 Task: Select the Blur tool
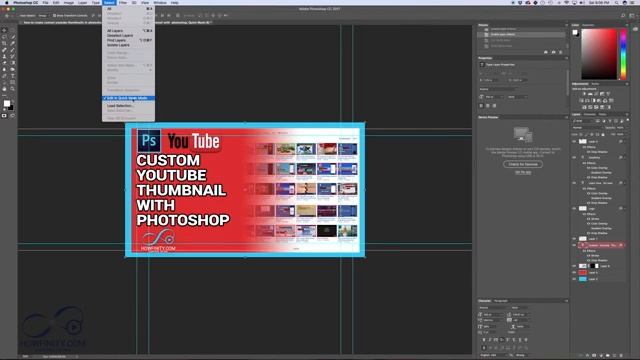click(4, 69)
